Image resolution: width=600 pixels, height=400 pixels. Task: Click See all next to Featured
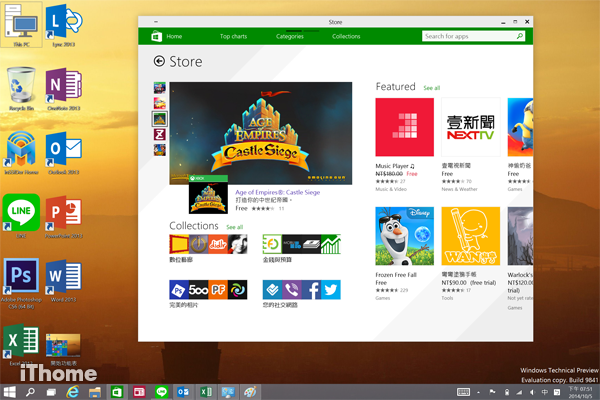tap(432, 88)
